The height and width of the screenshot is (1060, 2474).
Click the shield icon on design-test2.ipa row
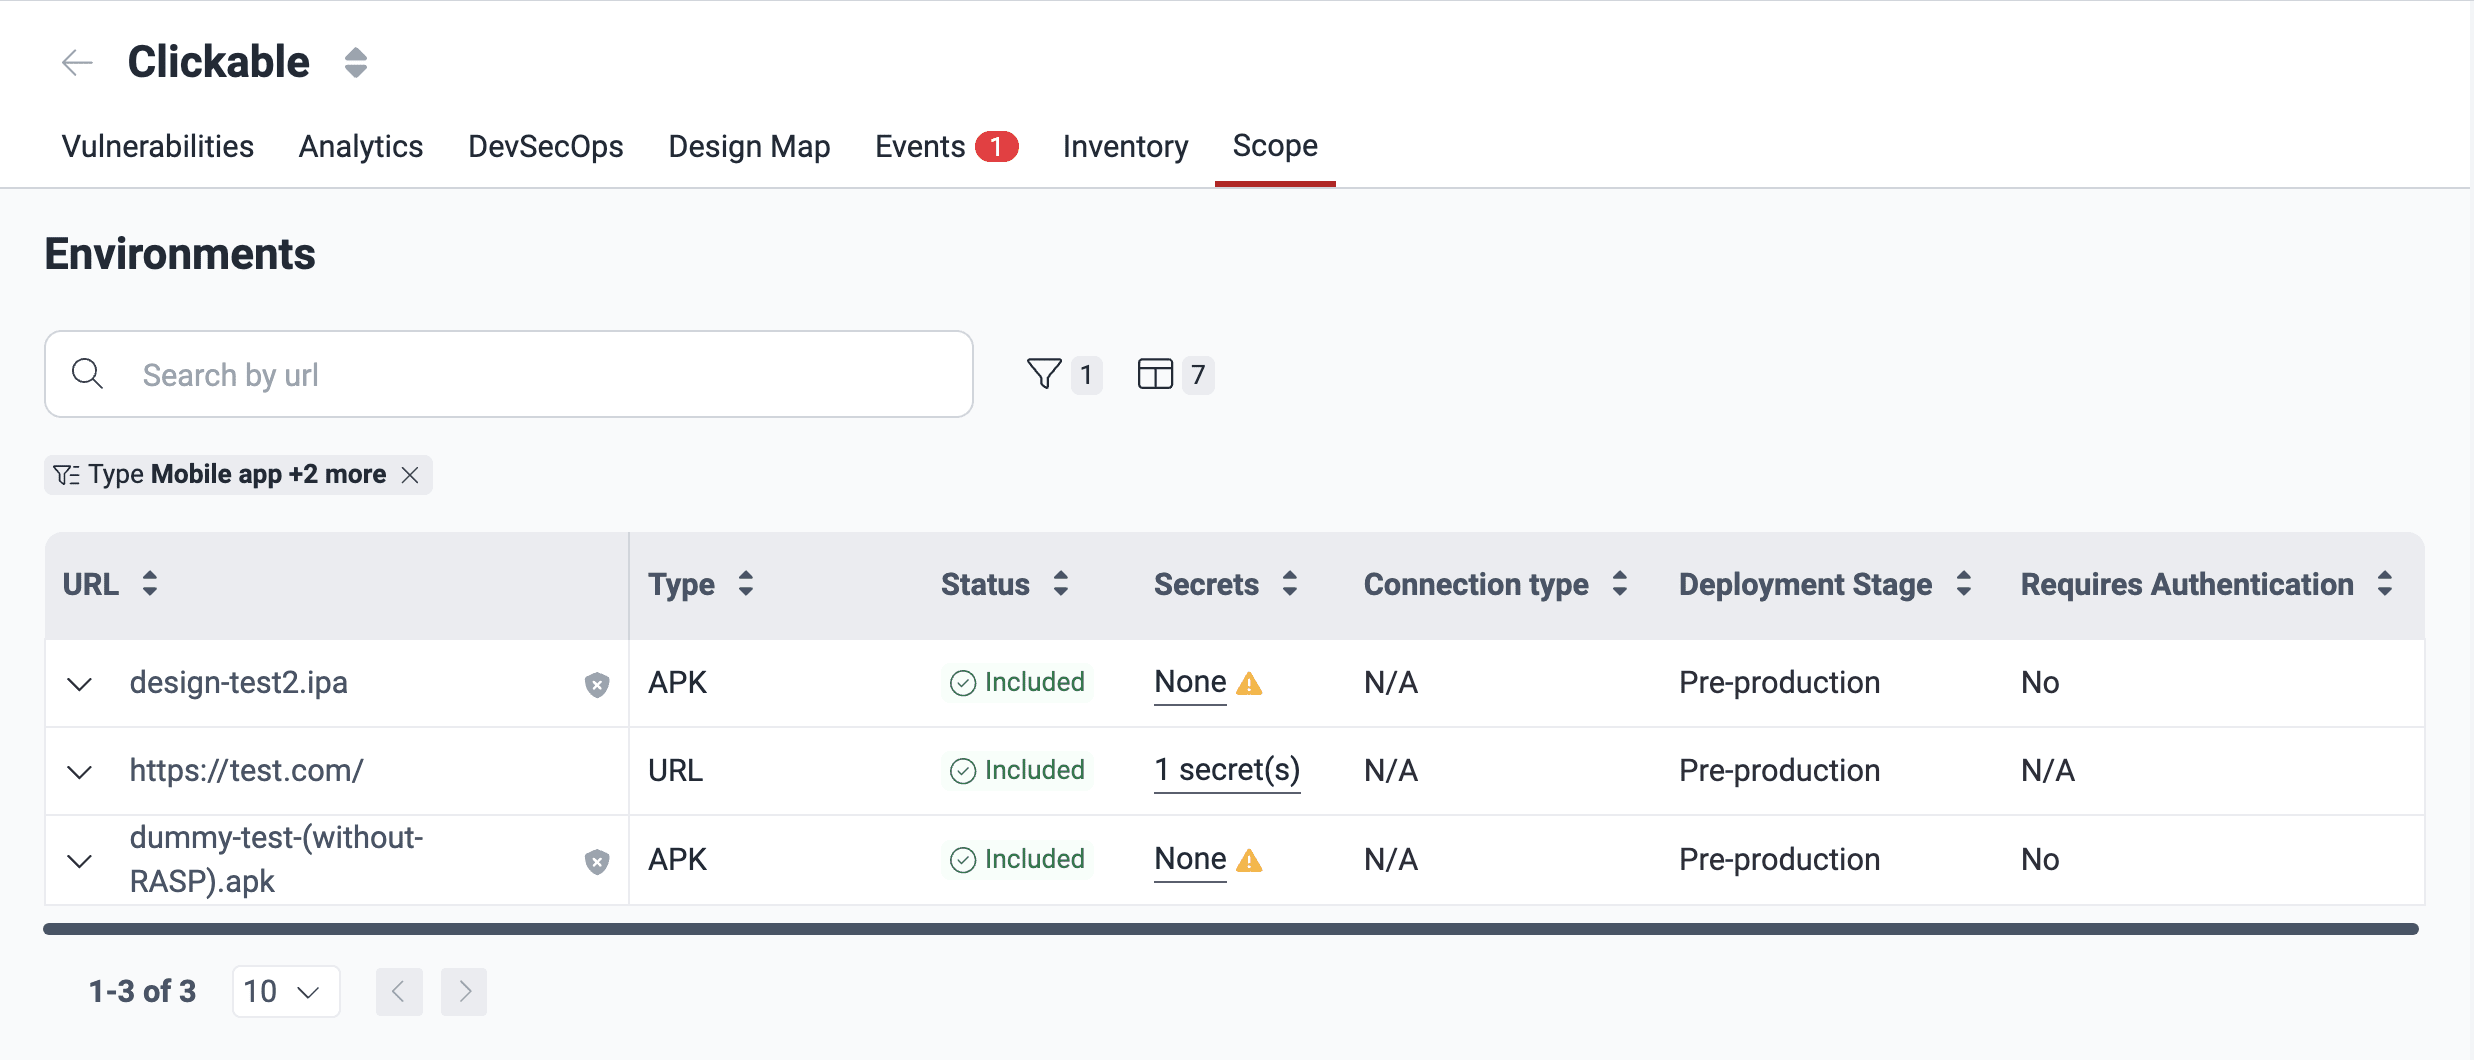point(597,684)
